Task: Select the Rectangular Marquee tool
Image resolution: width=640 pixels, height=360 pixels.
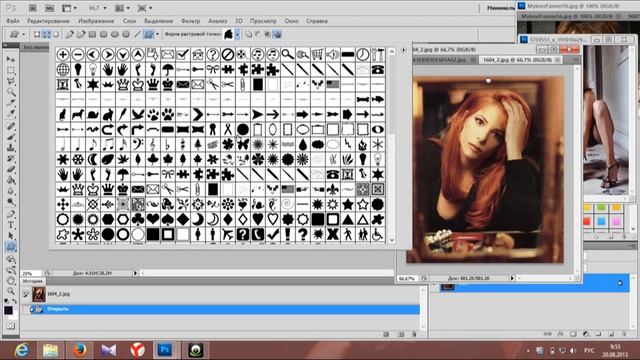Action: click(x=11, y=71)
